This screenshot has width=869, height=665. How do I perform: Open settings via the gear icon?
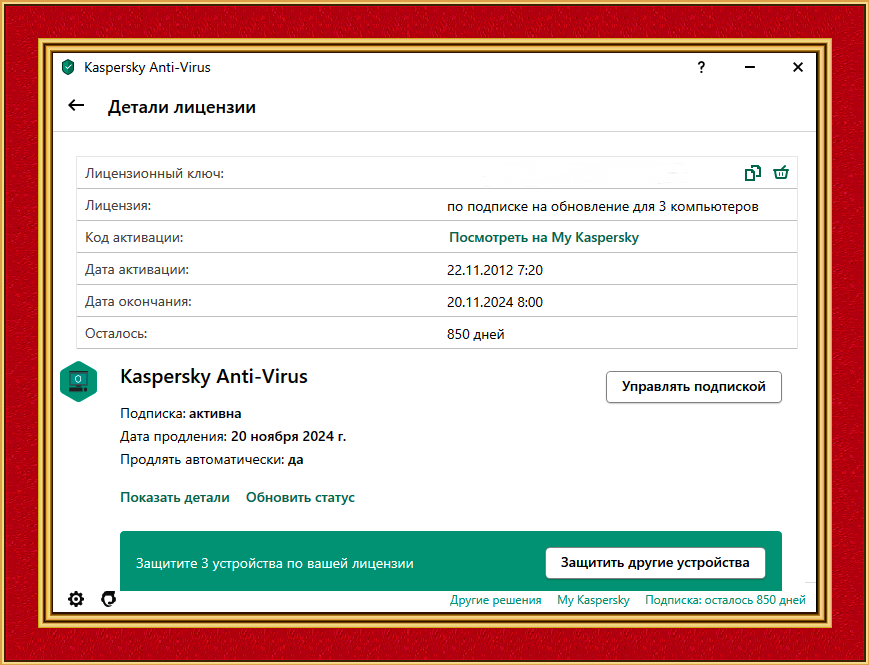pyautogui.click(x=76, y=598)
